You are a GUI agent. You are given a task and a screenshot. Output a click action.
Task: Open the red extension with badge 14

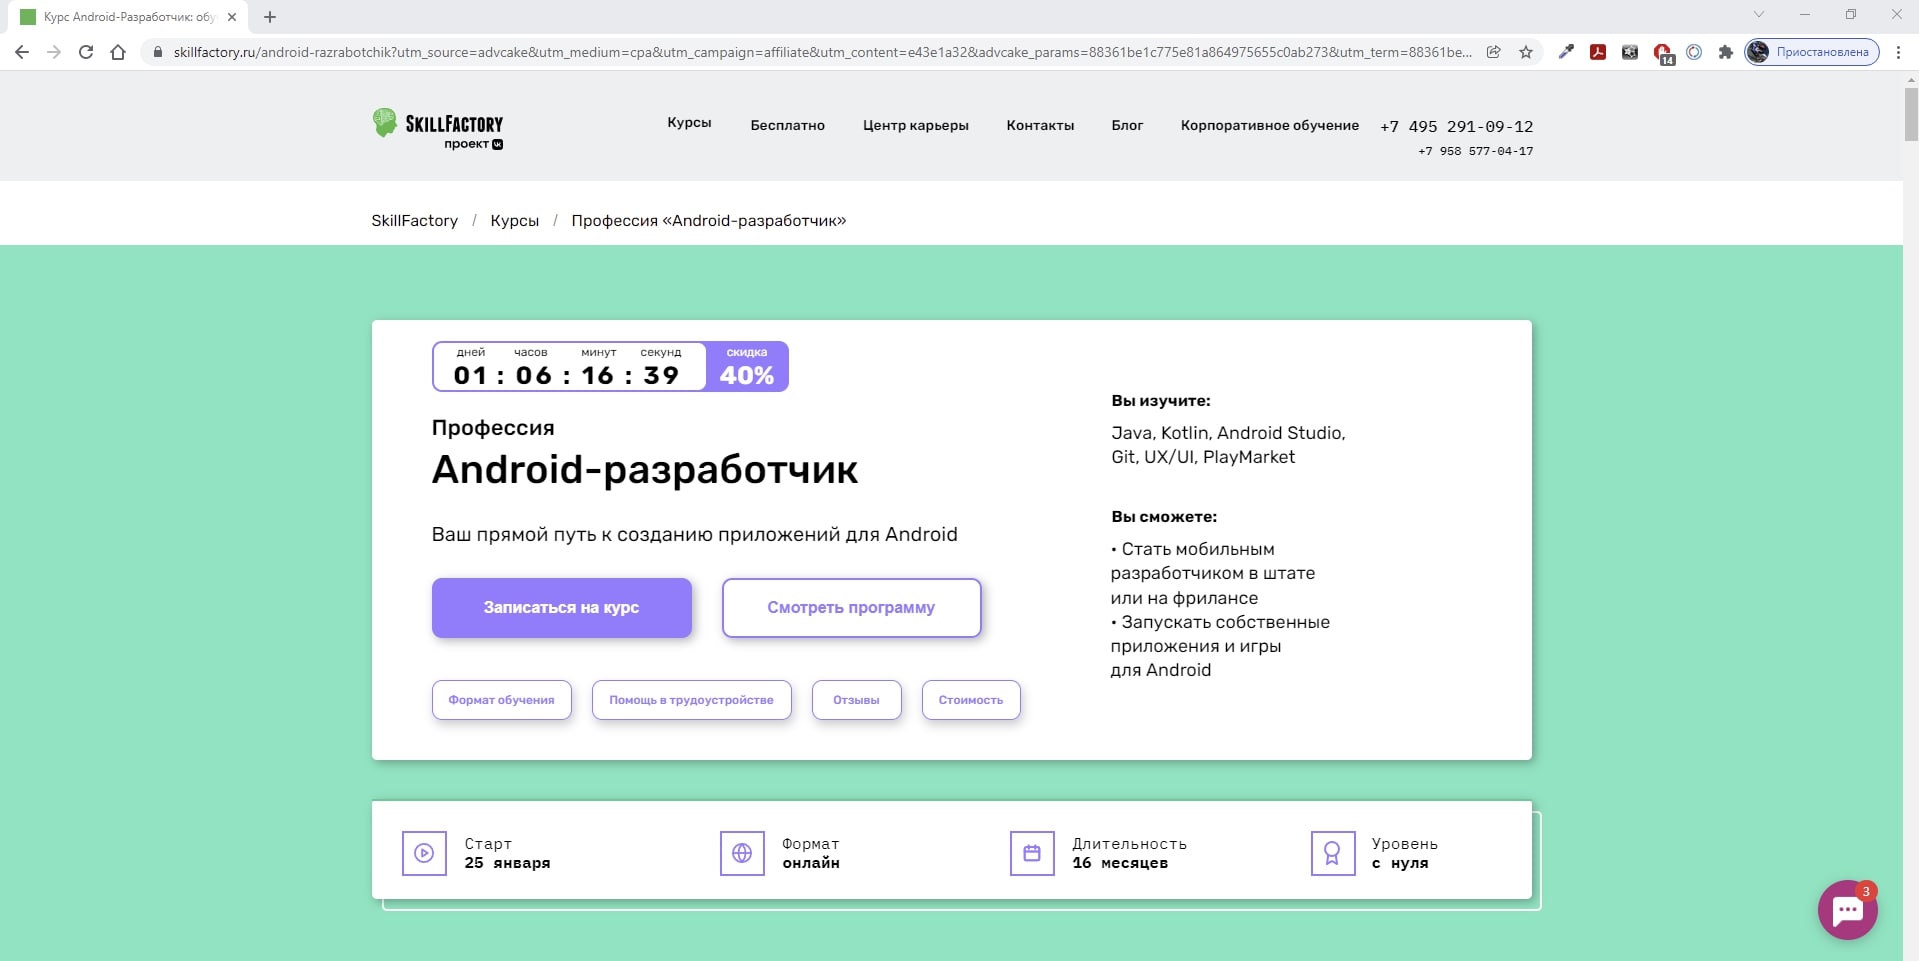coord(1663,53)
